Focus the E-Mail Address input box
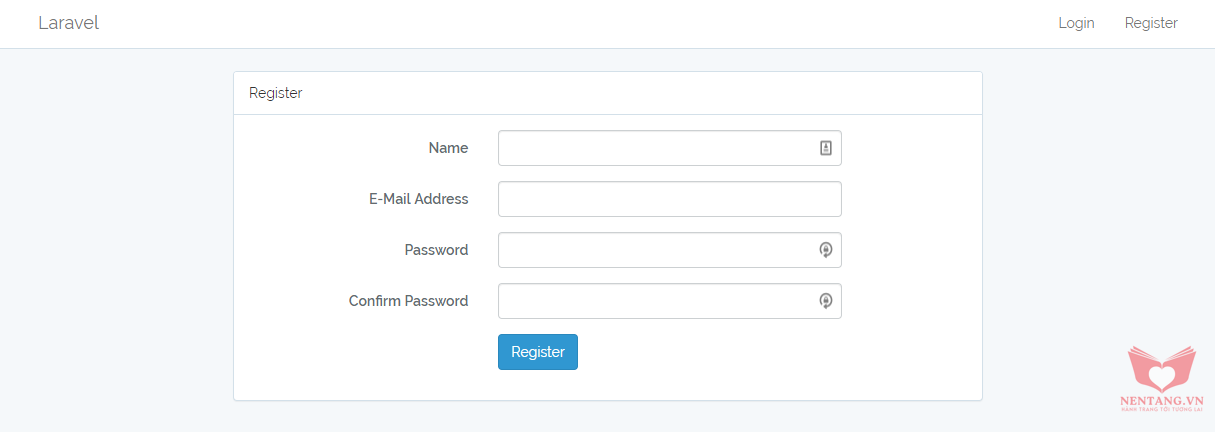 pyautogui.click(x=669, y=199)
